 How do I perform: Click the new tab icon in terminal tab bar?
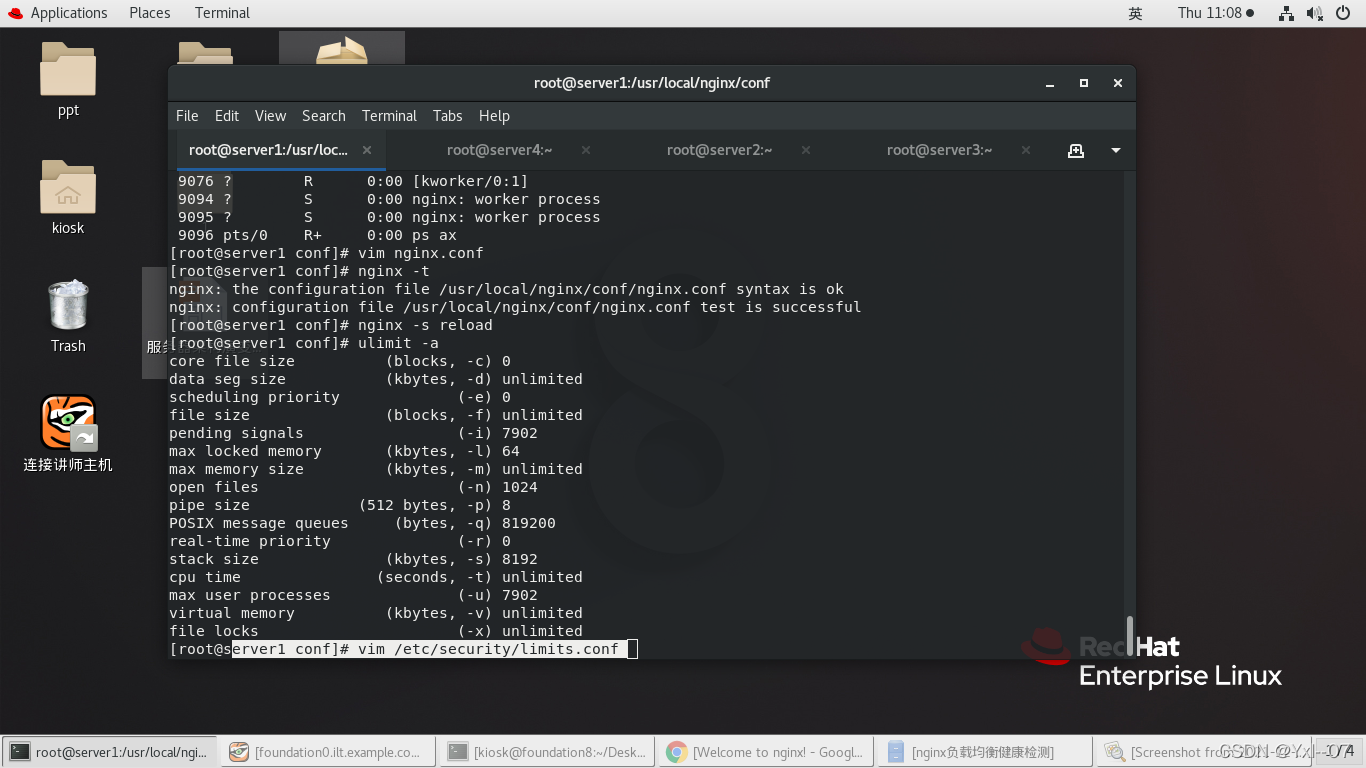click(x=1076, y=150)
